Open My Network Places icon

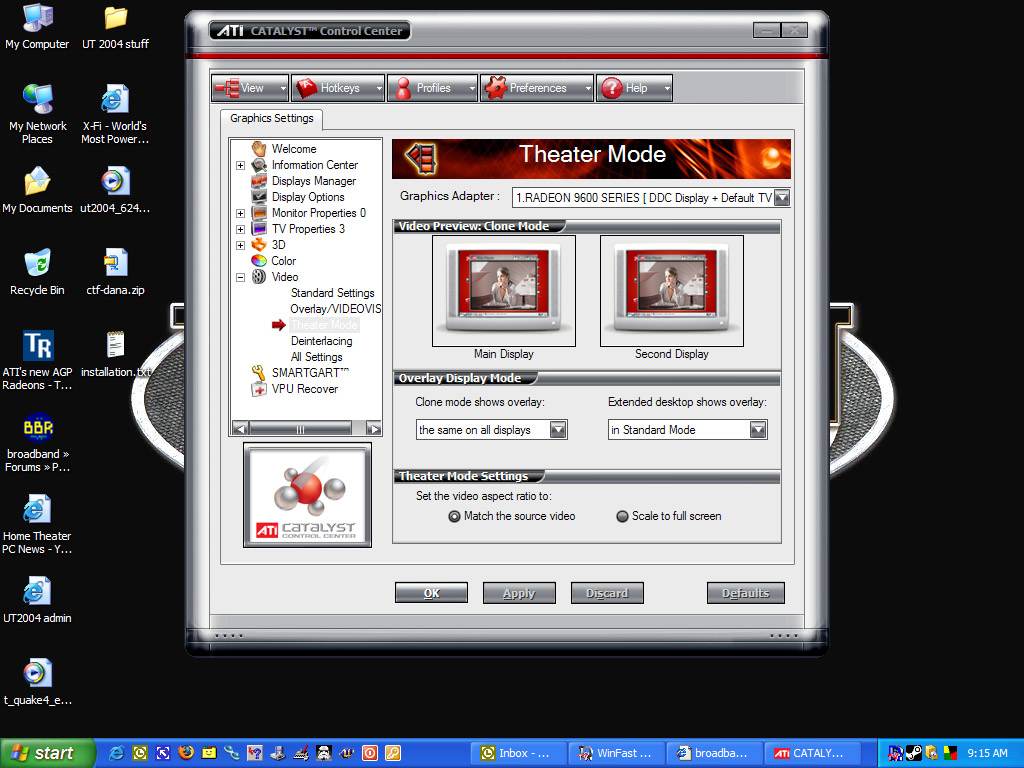pyautogui.click(x=37, y=115)
